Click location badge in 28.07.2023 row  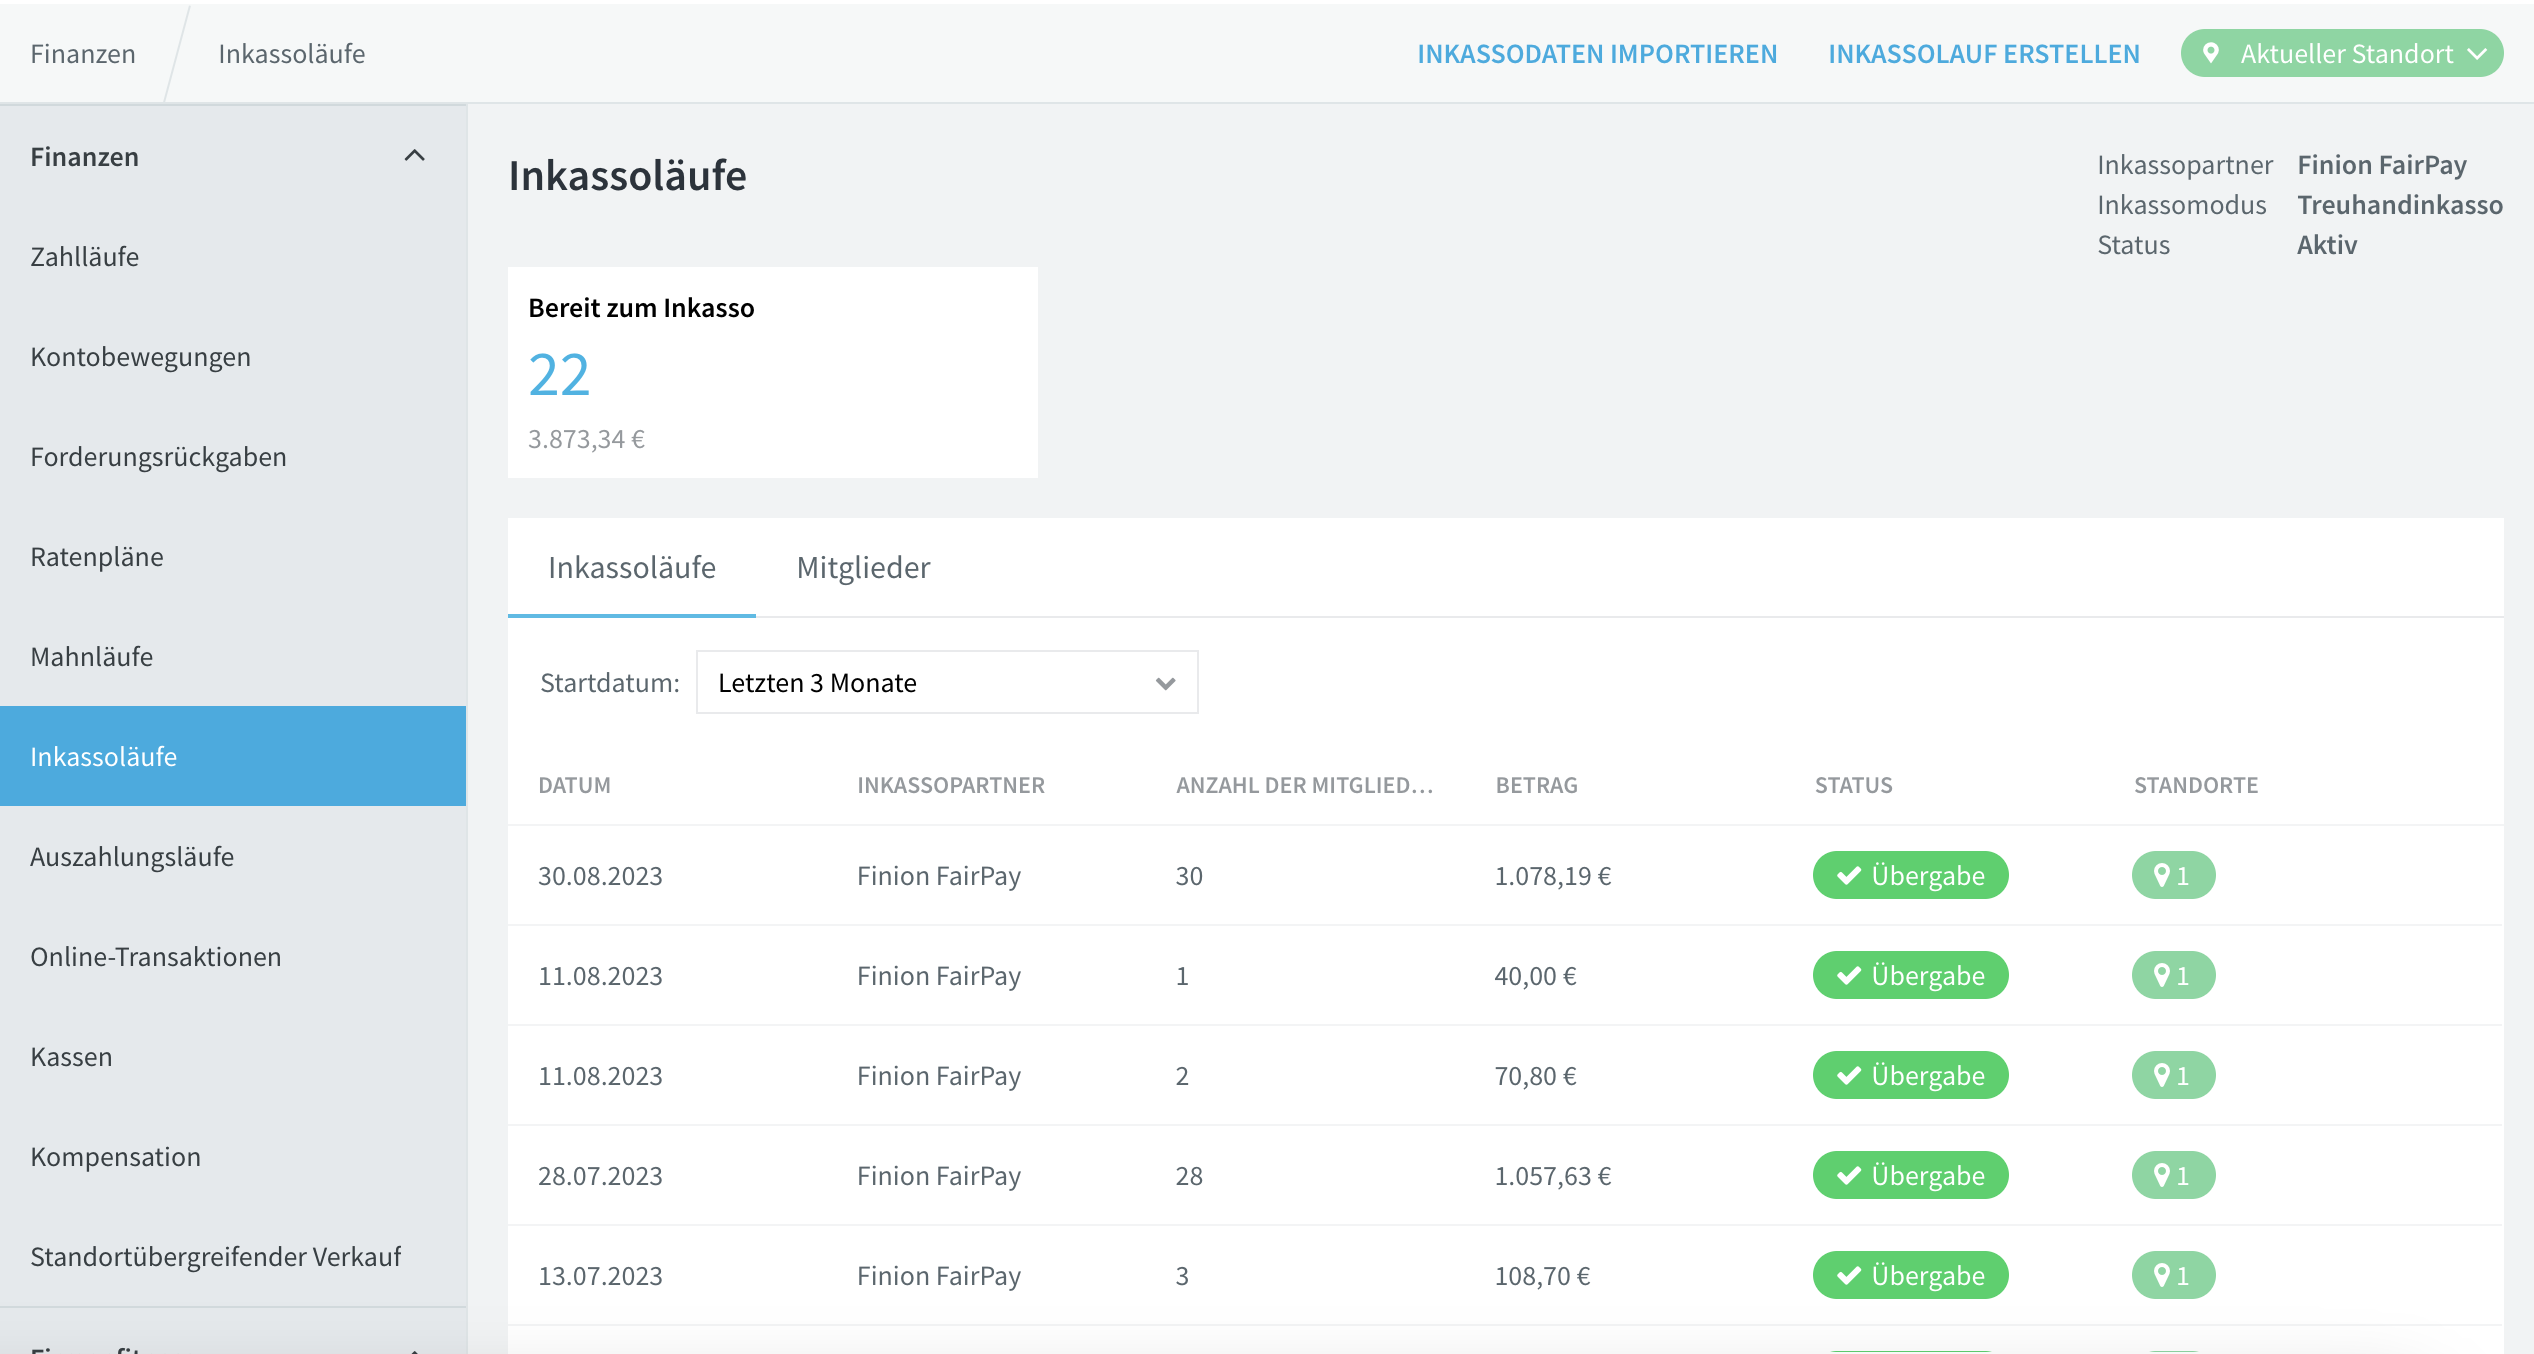tap(2173, 1175)
